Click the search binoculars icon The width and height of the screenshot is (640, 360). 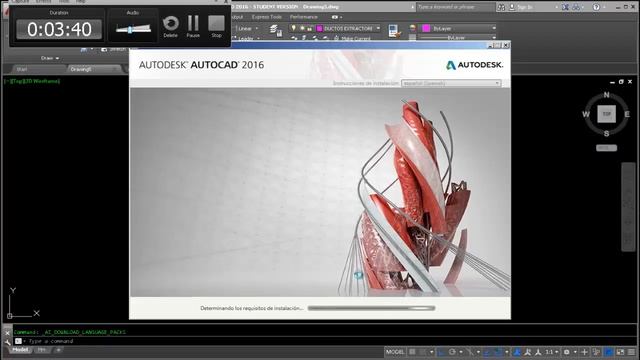501,7
